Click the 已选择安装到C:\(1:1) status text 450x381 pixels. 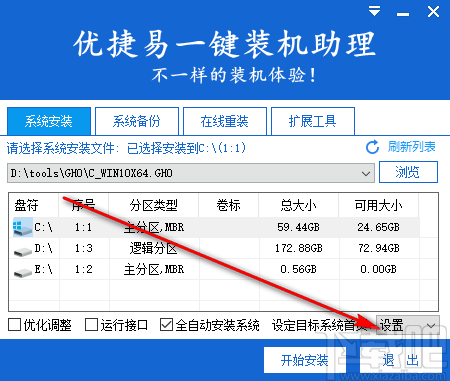click(186, 148)
